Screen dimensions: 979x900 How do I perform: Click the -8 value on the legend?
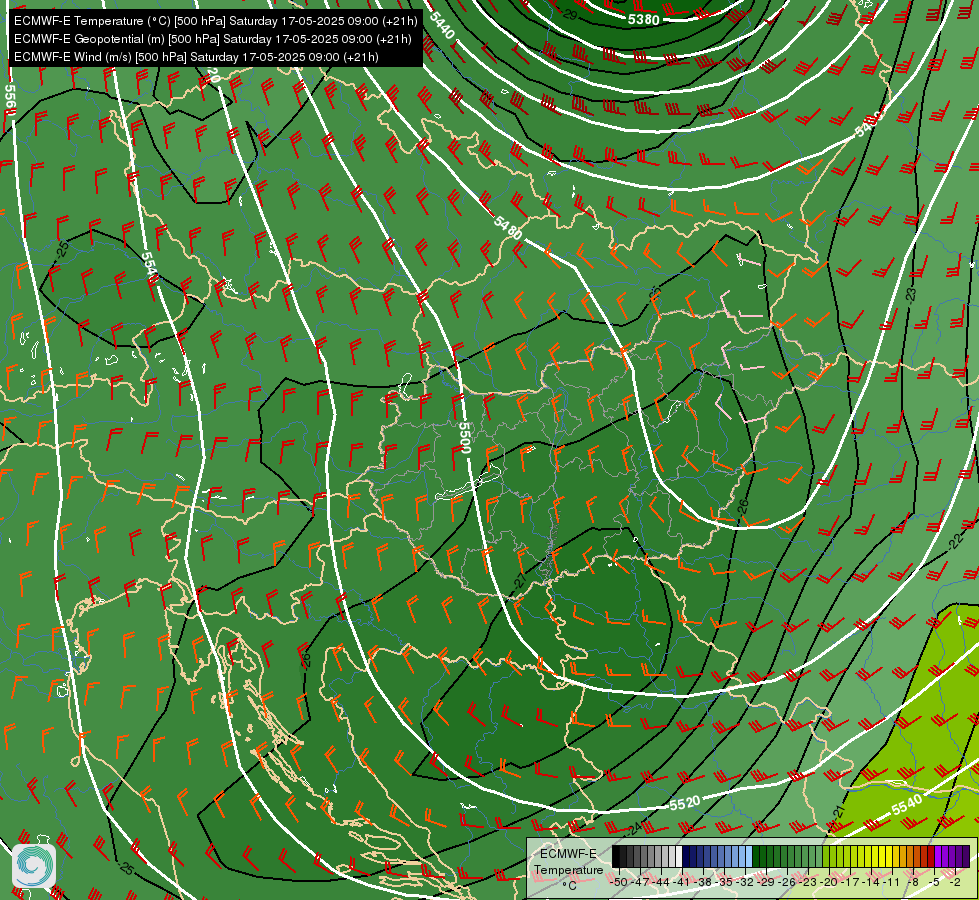point(913,882)
